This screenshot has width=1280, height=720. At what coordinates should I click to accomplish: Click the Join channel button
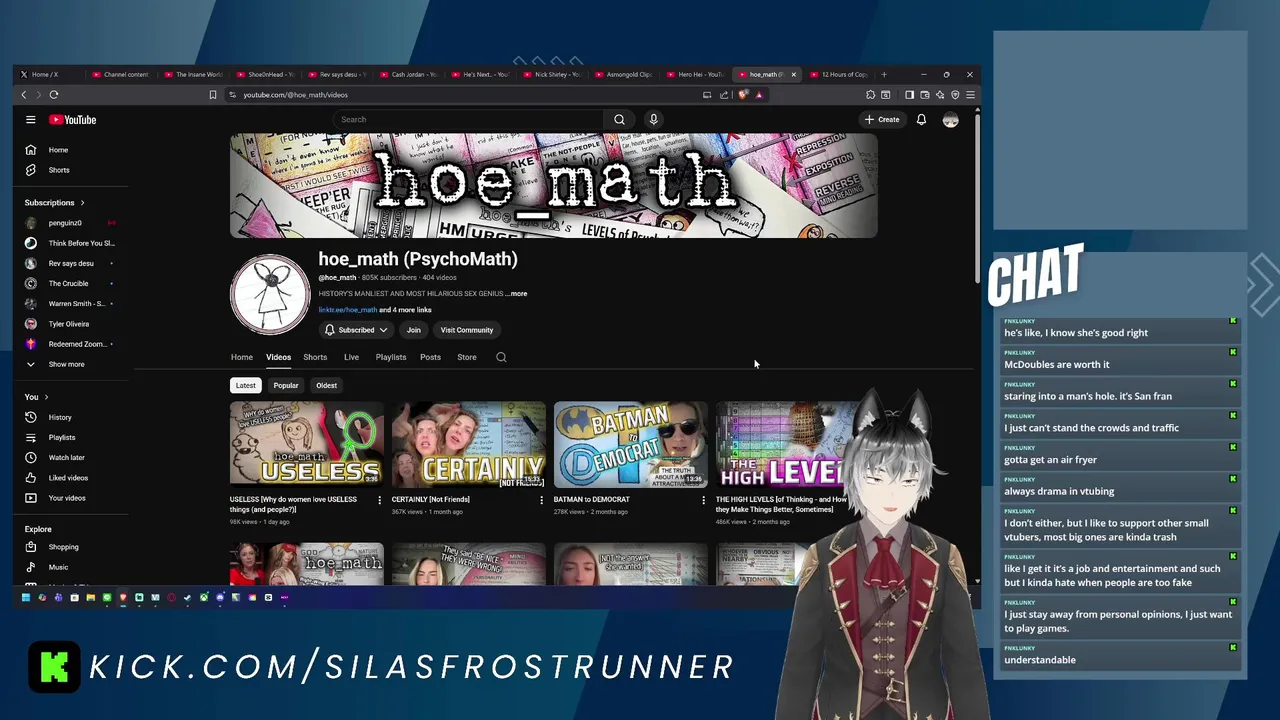(x=413, y=330)
